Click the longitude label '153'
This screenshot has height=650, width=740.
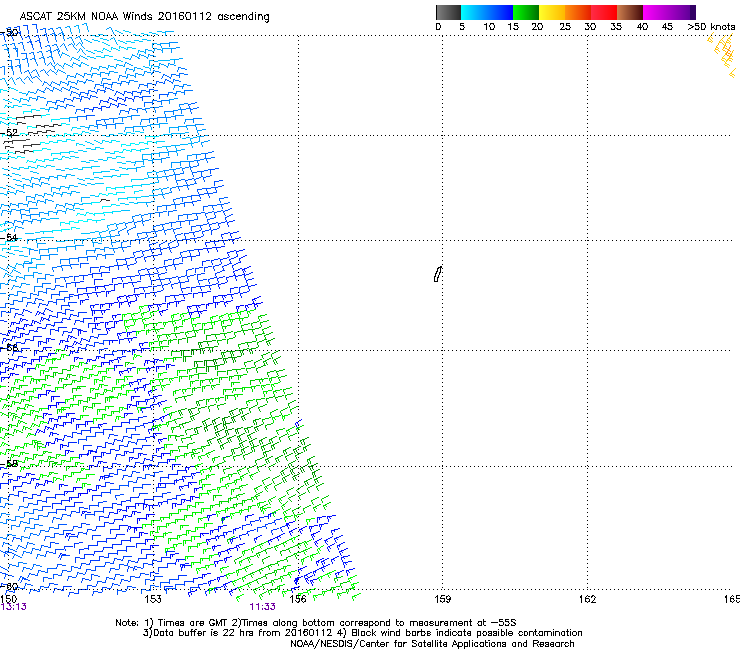tap(153, 599)
